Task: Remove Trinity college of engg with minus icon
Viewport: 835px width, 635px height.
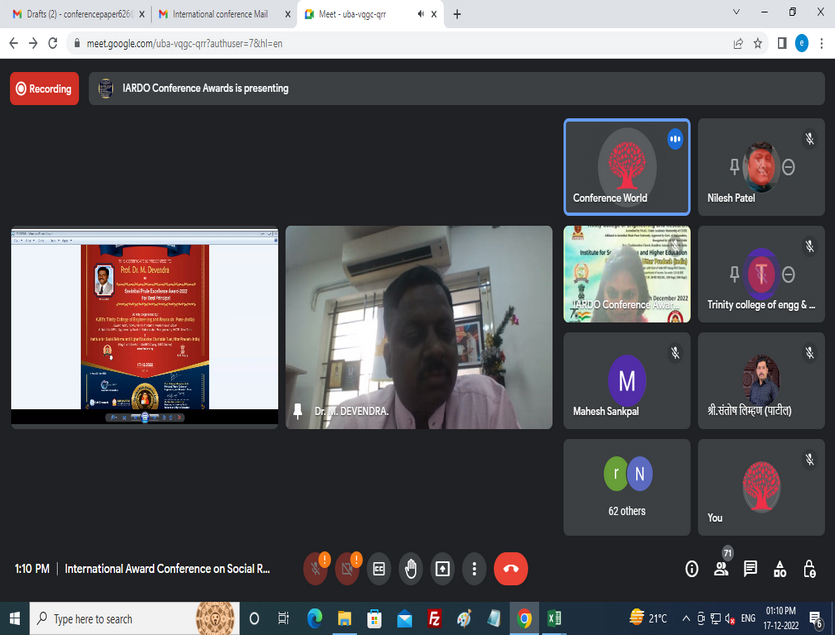Action: point(789,274)
